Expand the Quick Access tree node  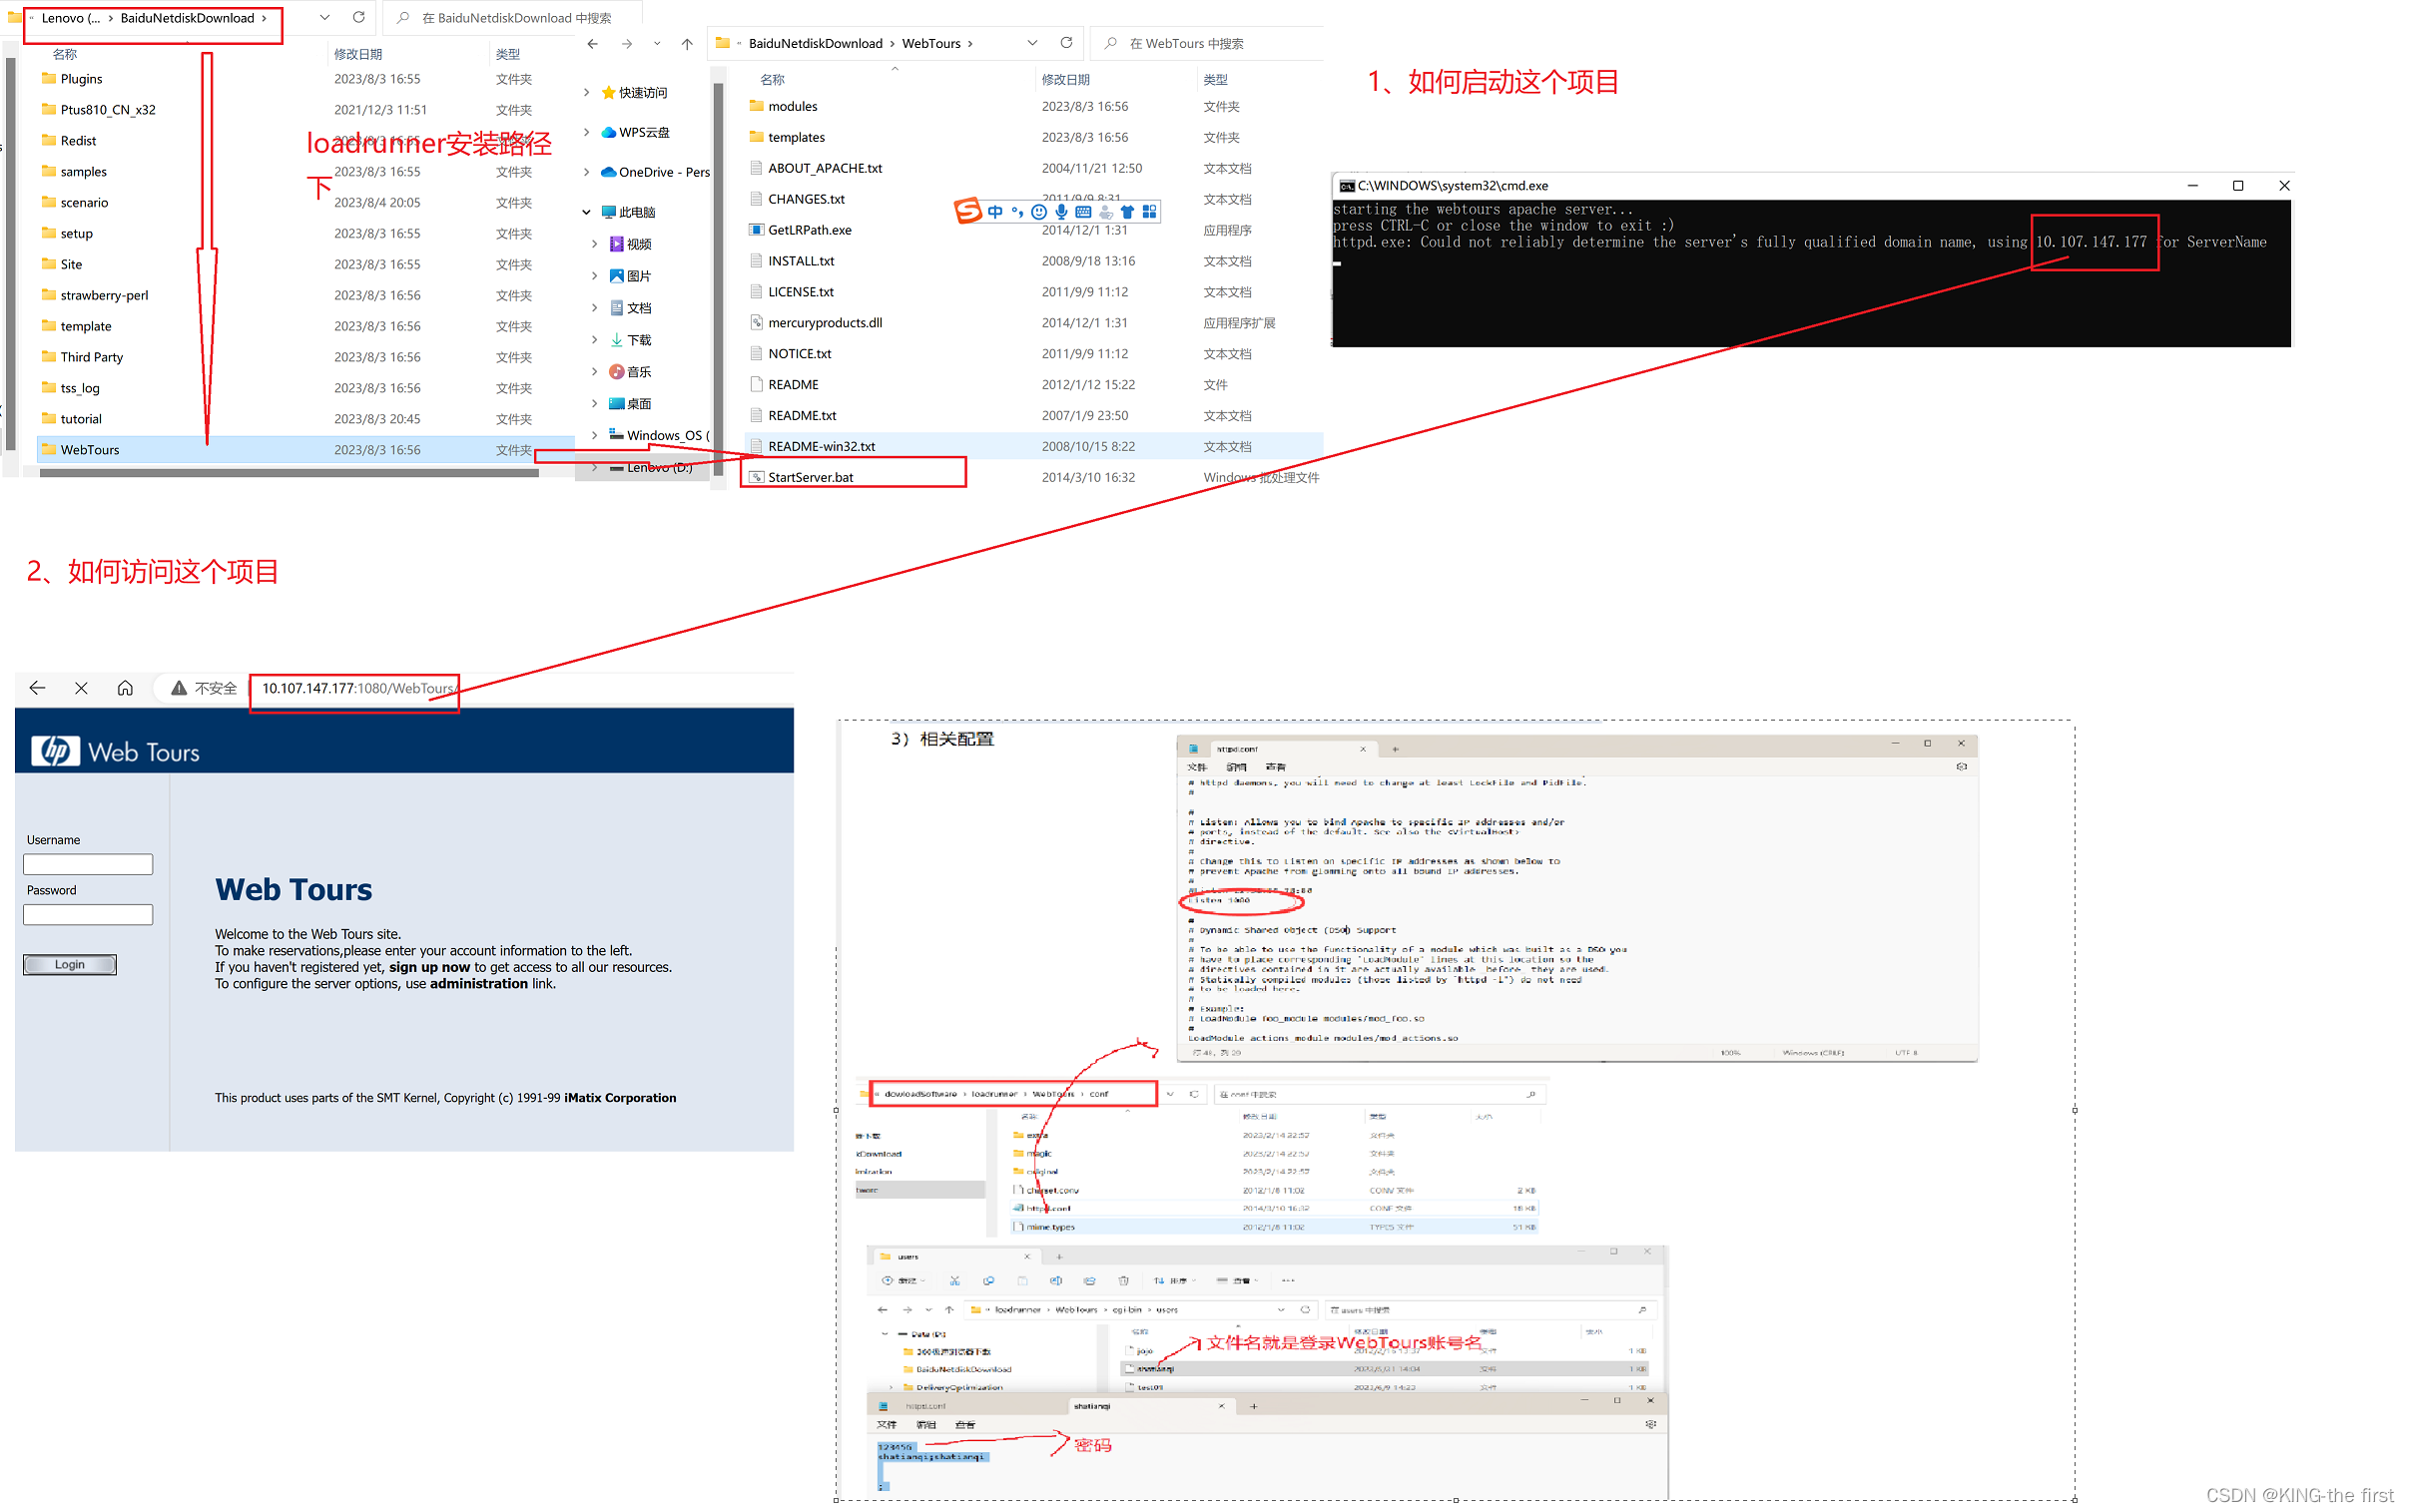point(587,92)
